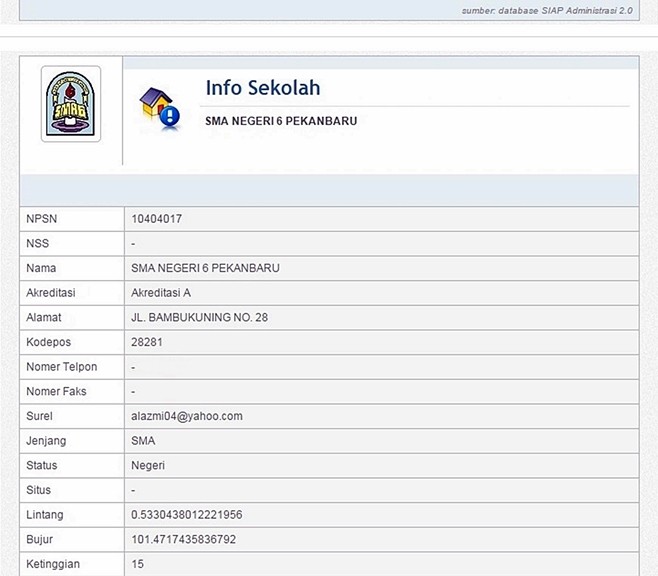
Task: Click the Nama row school name
Action: click(205, 268)
